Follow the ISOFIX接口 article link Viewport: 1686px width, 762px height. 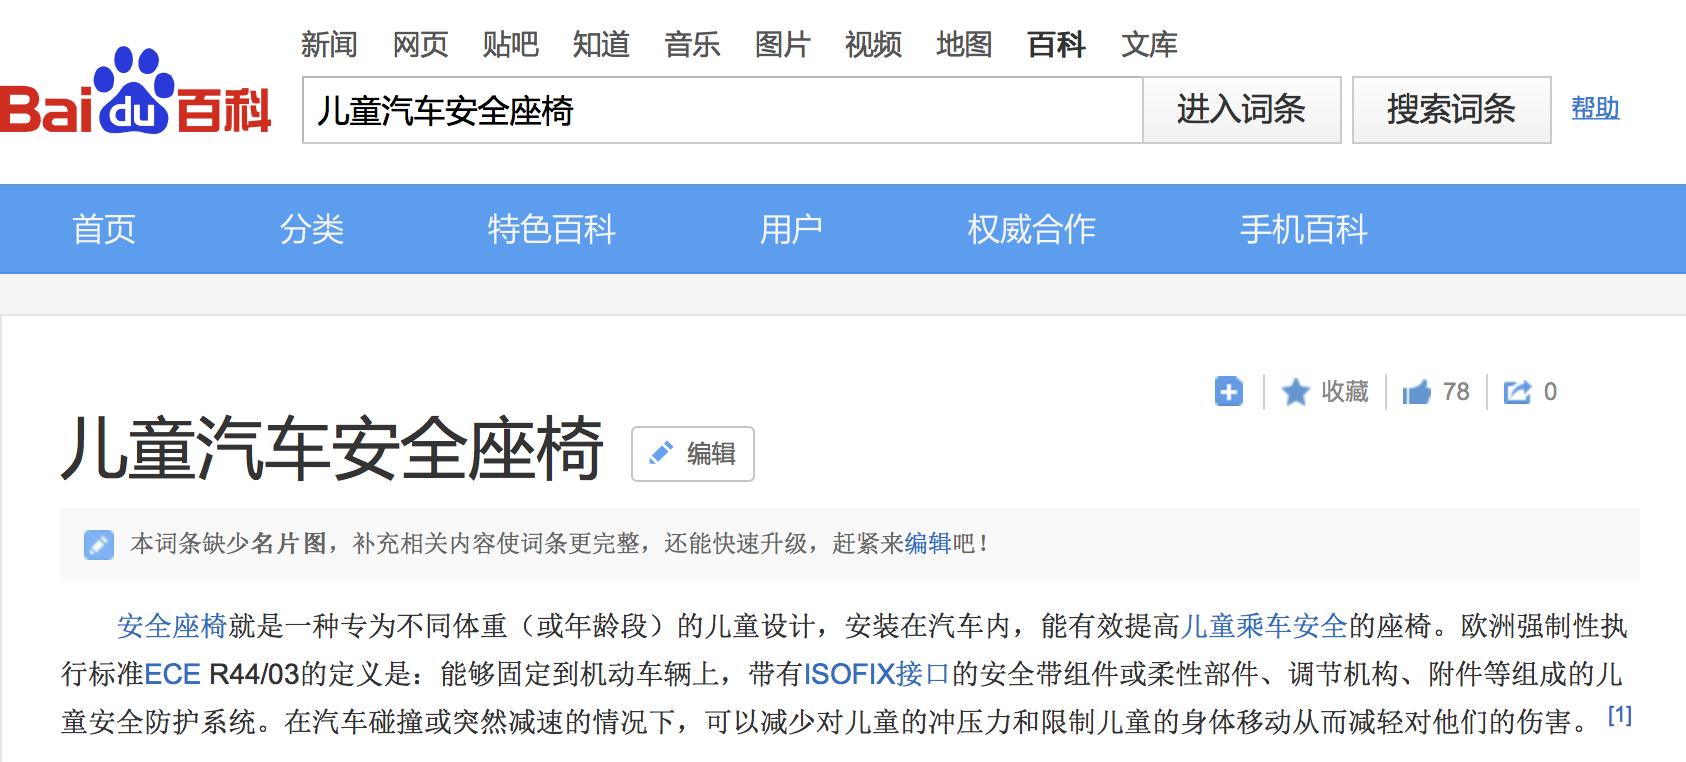click(x=876, y=674)
